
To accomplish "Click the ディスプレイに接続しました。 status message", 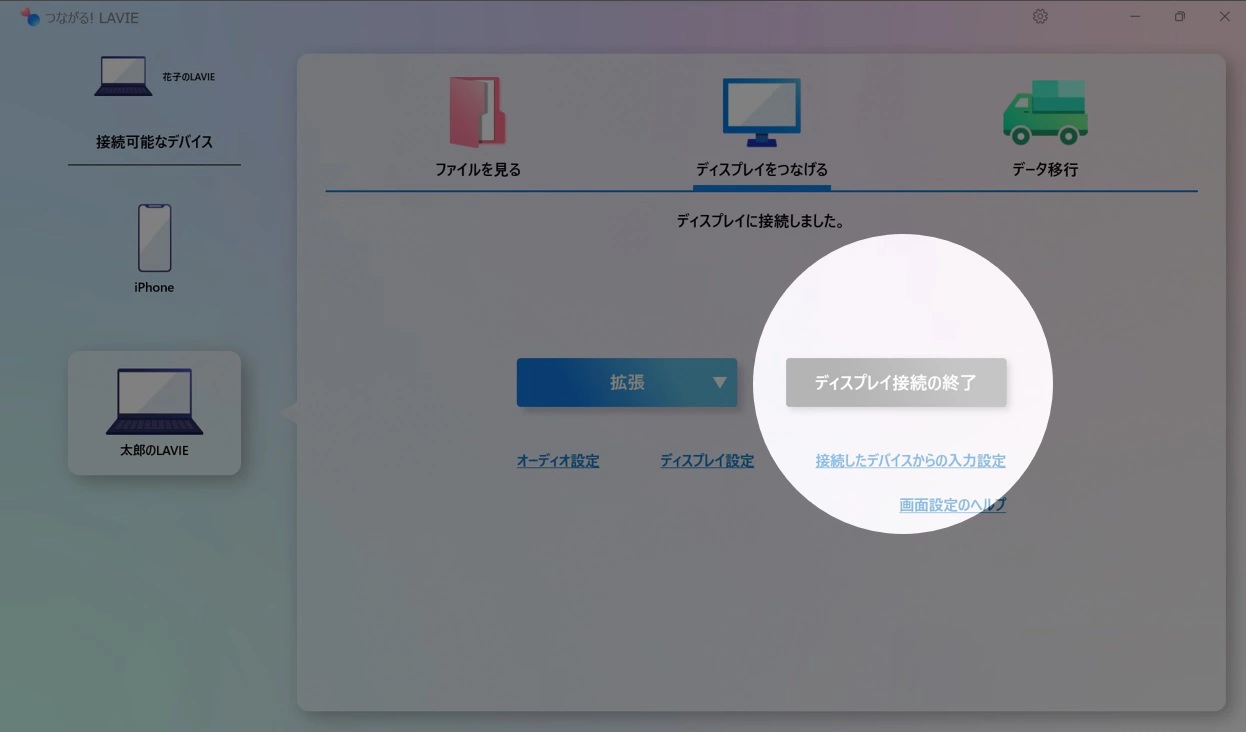I will (761, 221).
